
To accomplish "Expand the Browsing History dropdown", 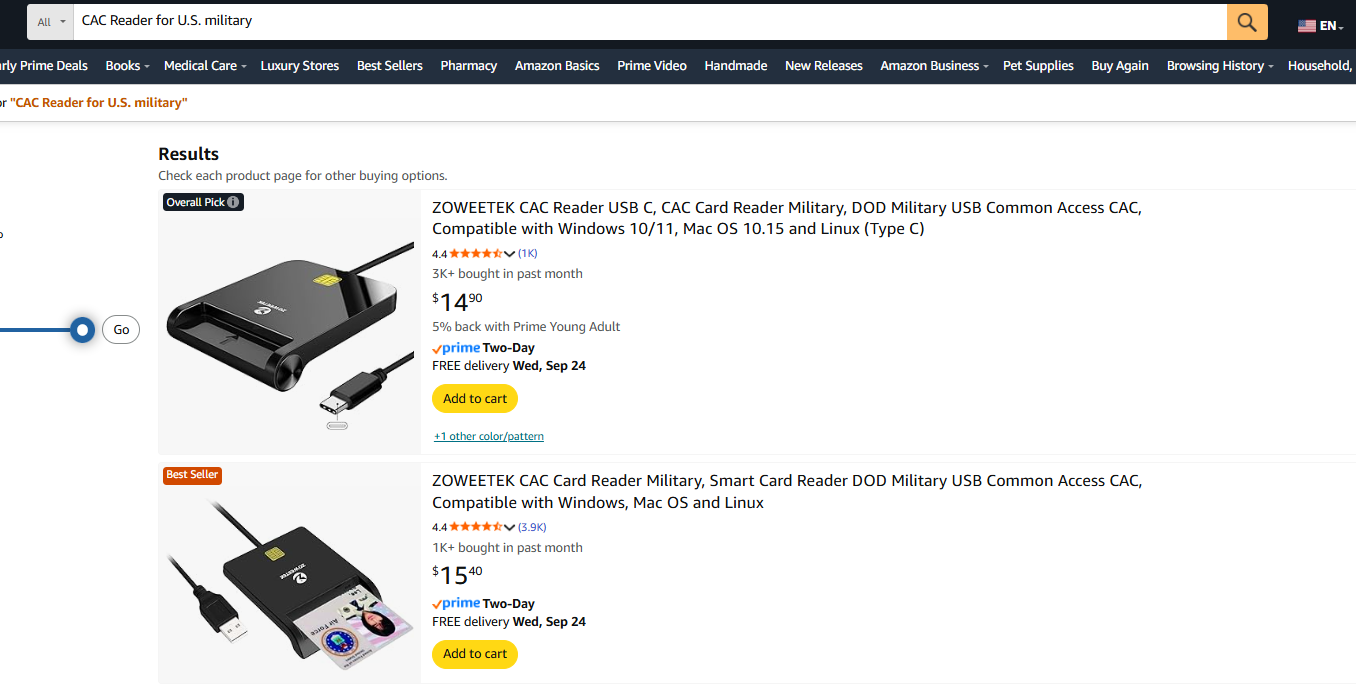I will pyautogui.click(x=1219, y=66).
